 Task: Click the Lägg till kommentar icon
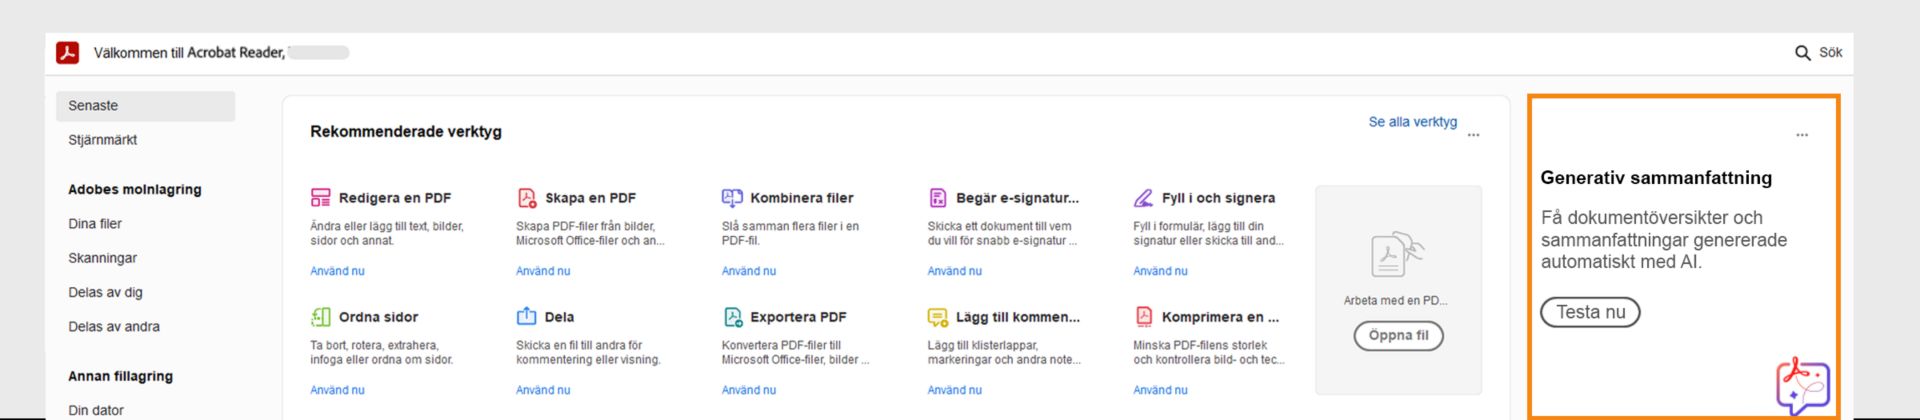[x=938, y=317]
